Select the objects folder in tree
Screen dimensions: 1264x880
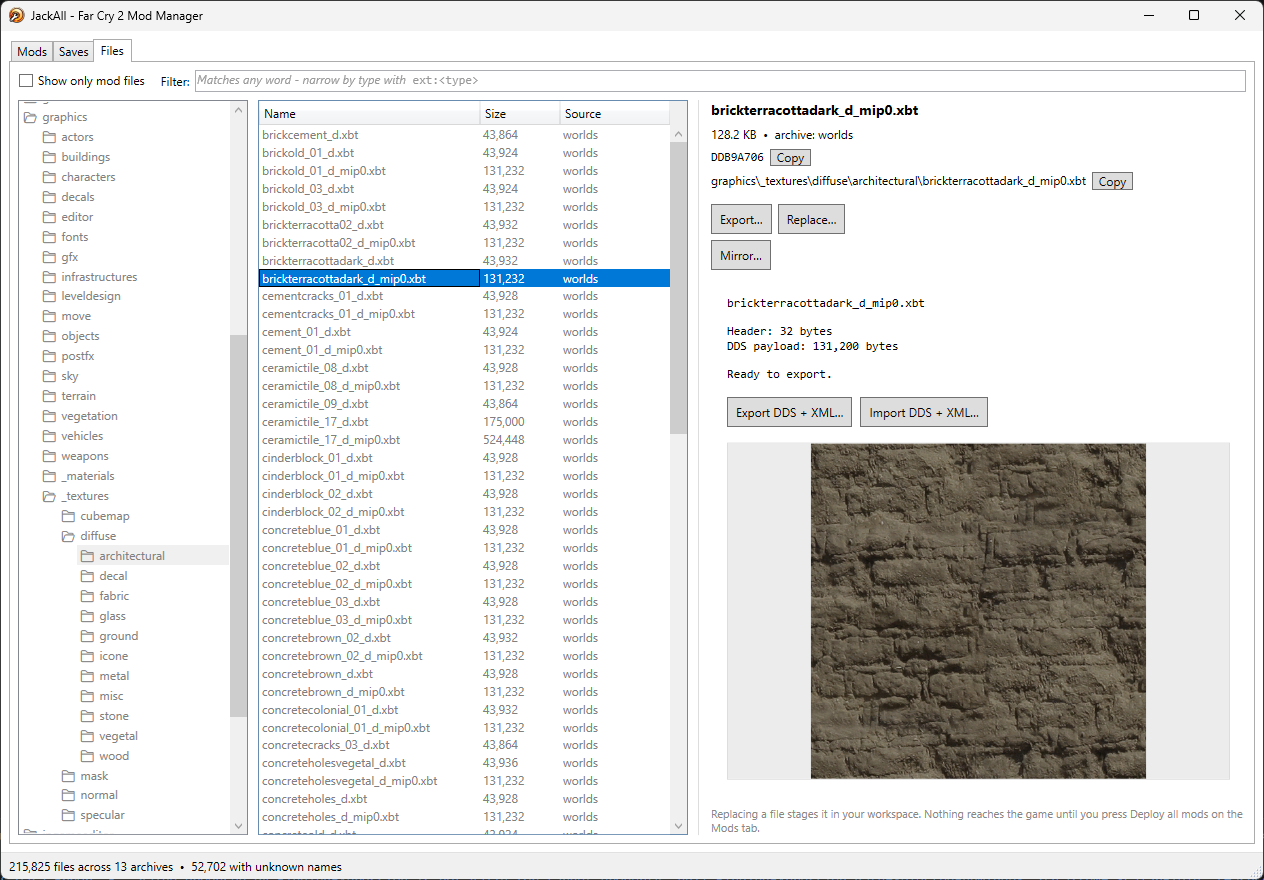click(80, 336)
